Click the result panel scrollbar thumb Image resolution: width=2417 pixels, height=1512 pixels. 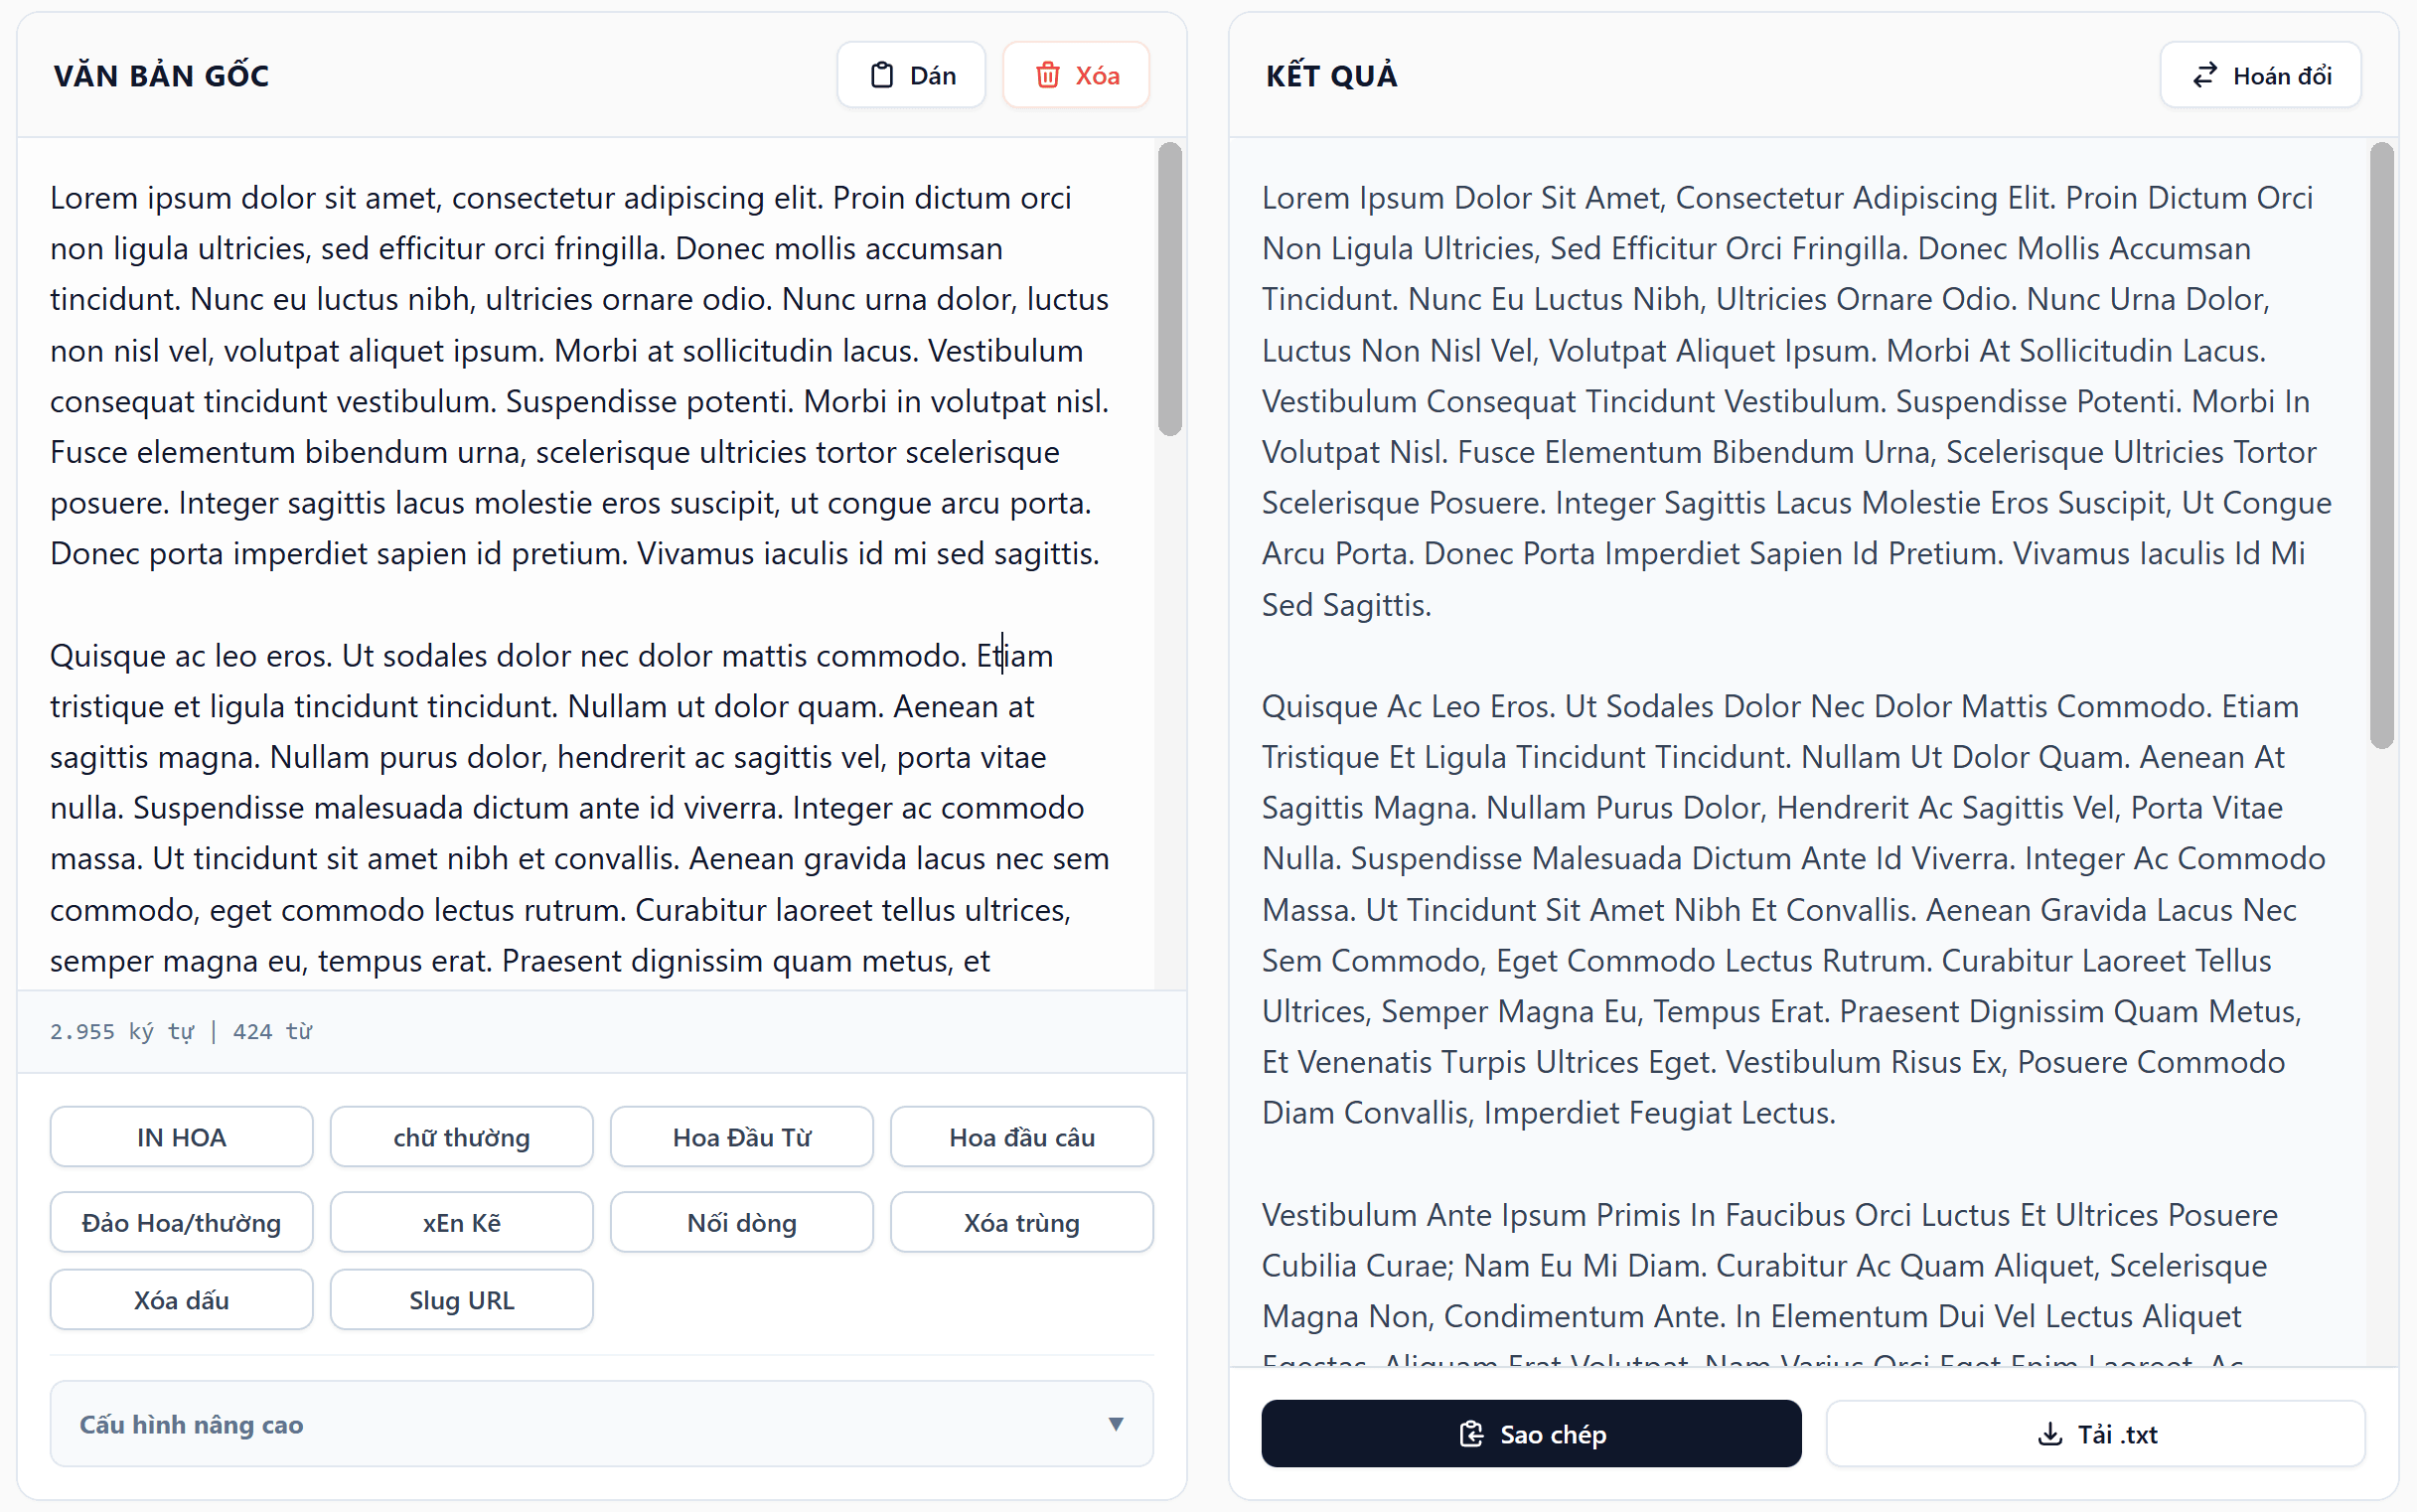(x=2381, y=445)
